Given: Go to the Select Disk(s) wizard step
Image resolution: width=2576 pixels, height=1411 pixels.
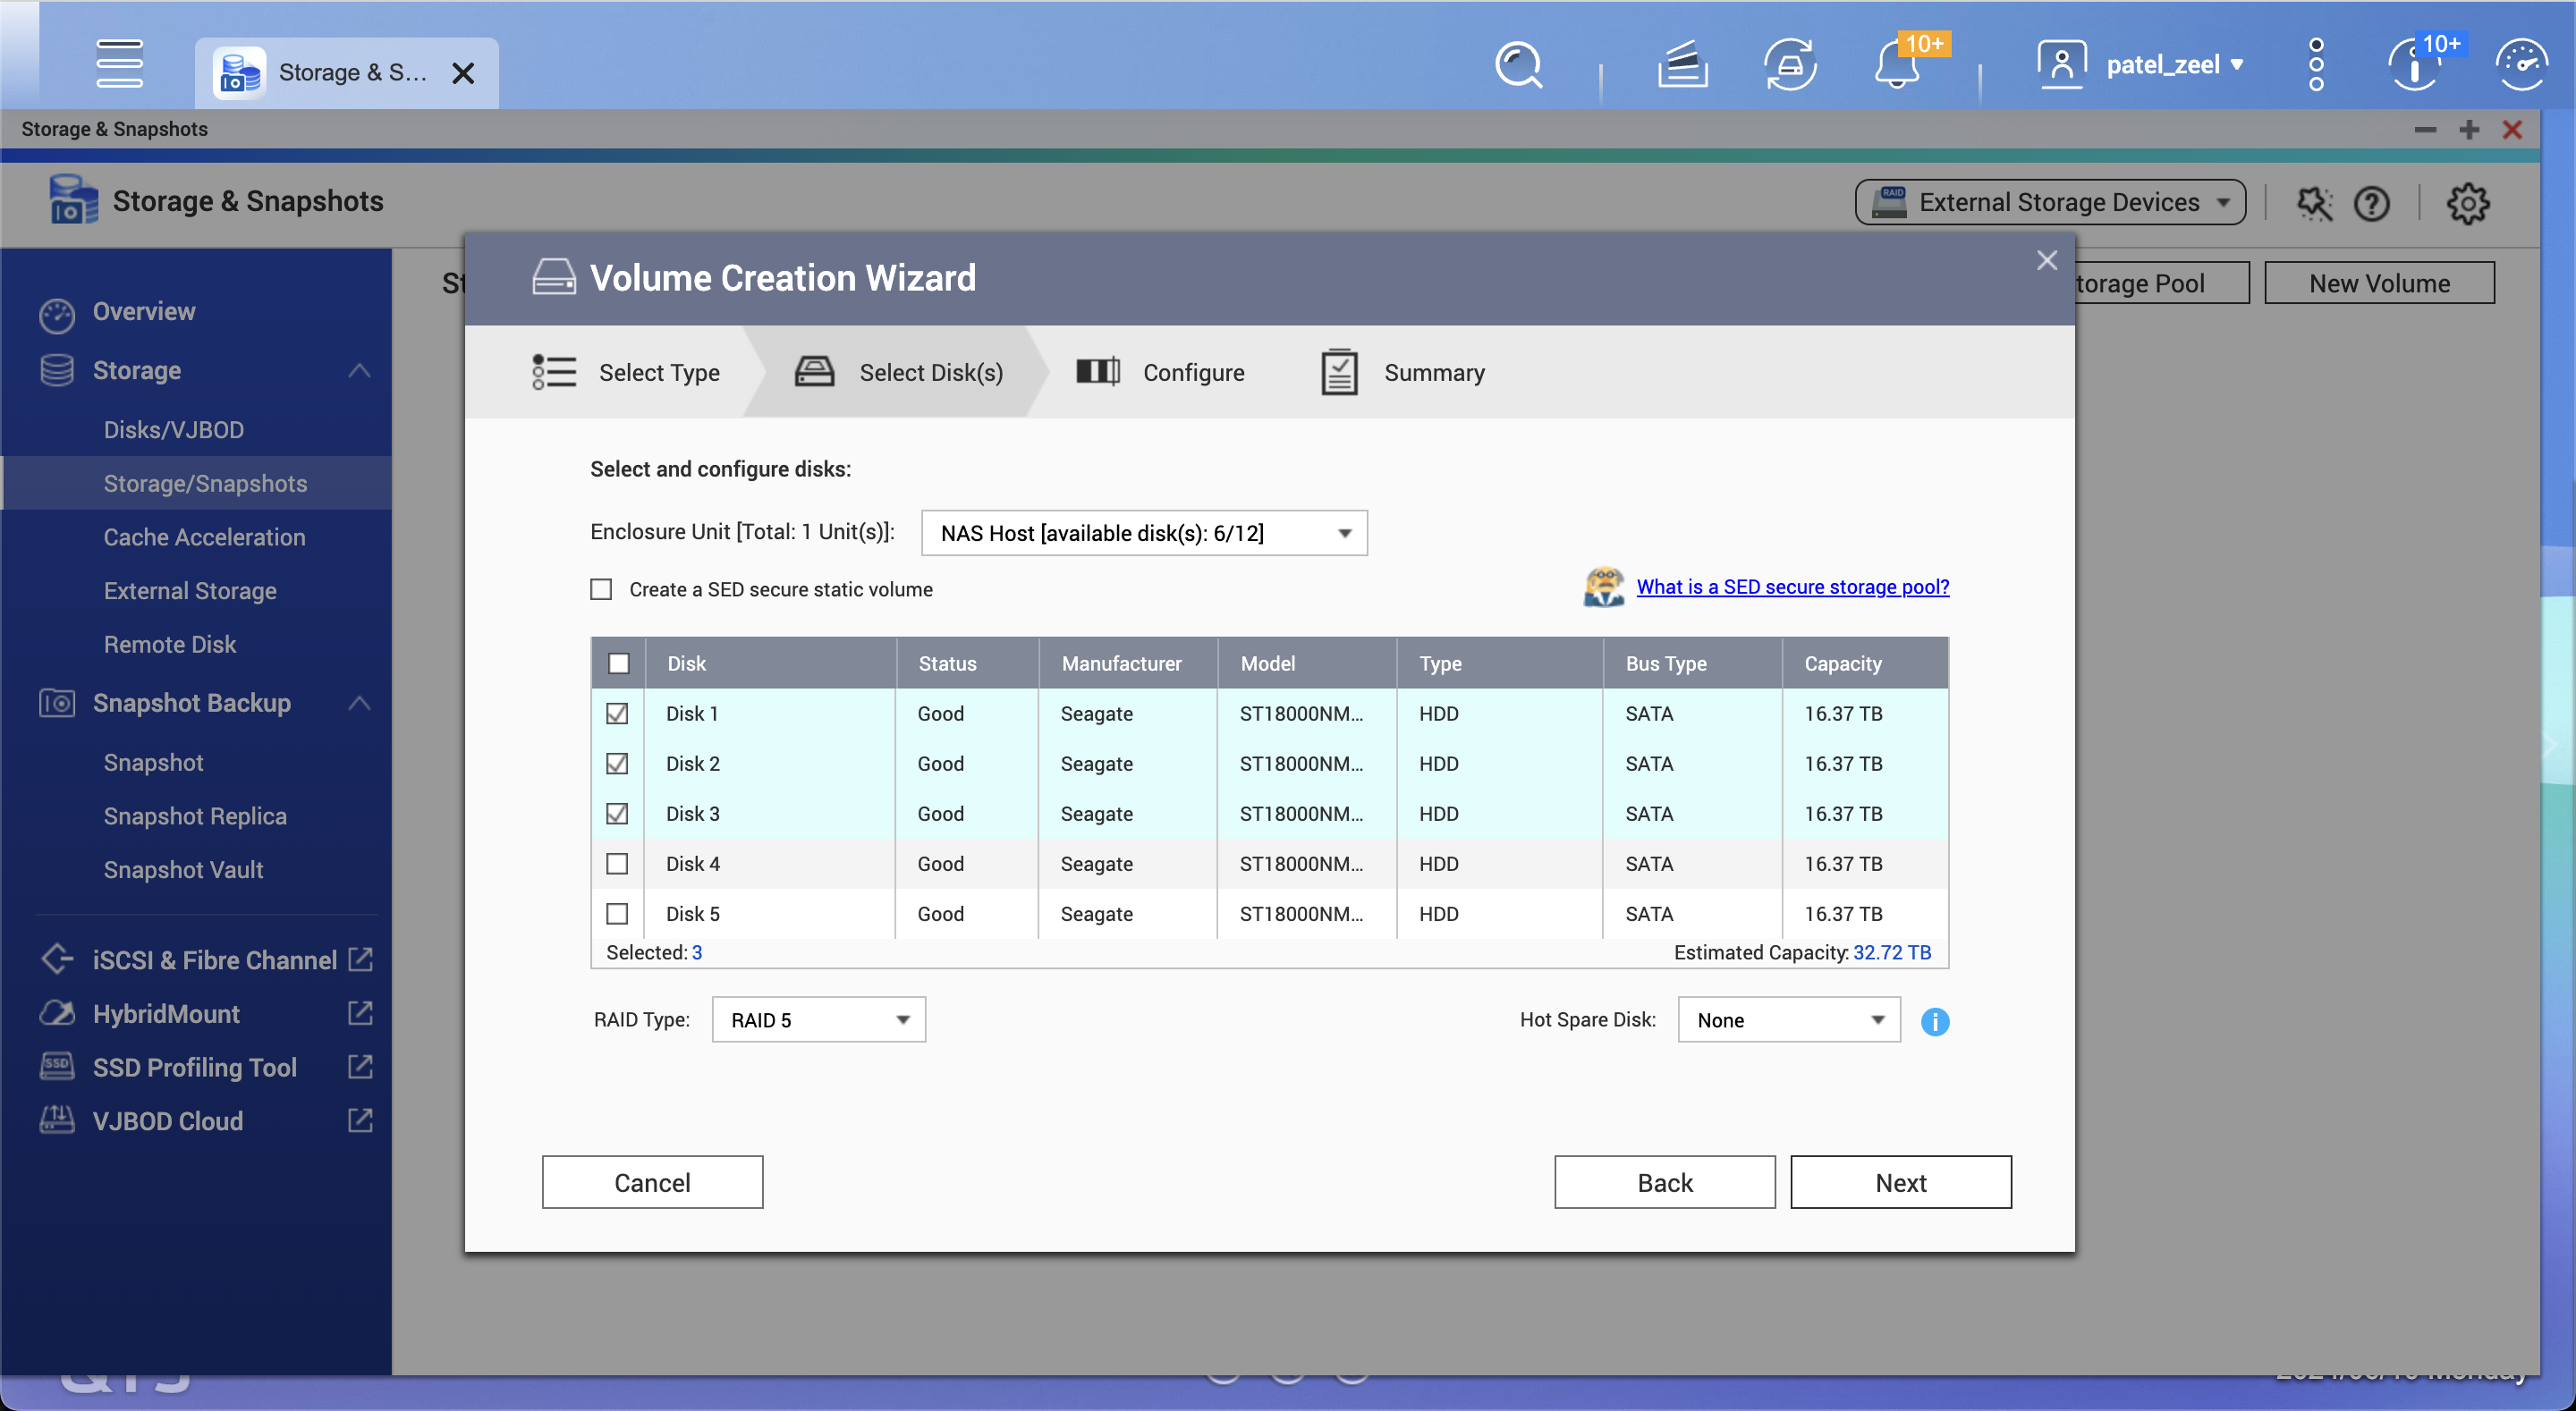Looking at the screenshot, I should point(898,372).
